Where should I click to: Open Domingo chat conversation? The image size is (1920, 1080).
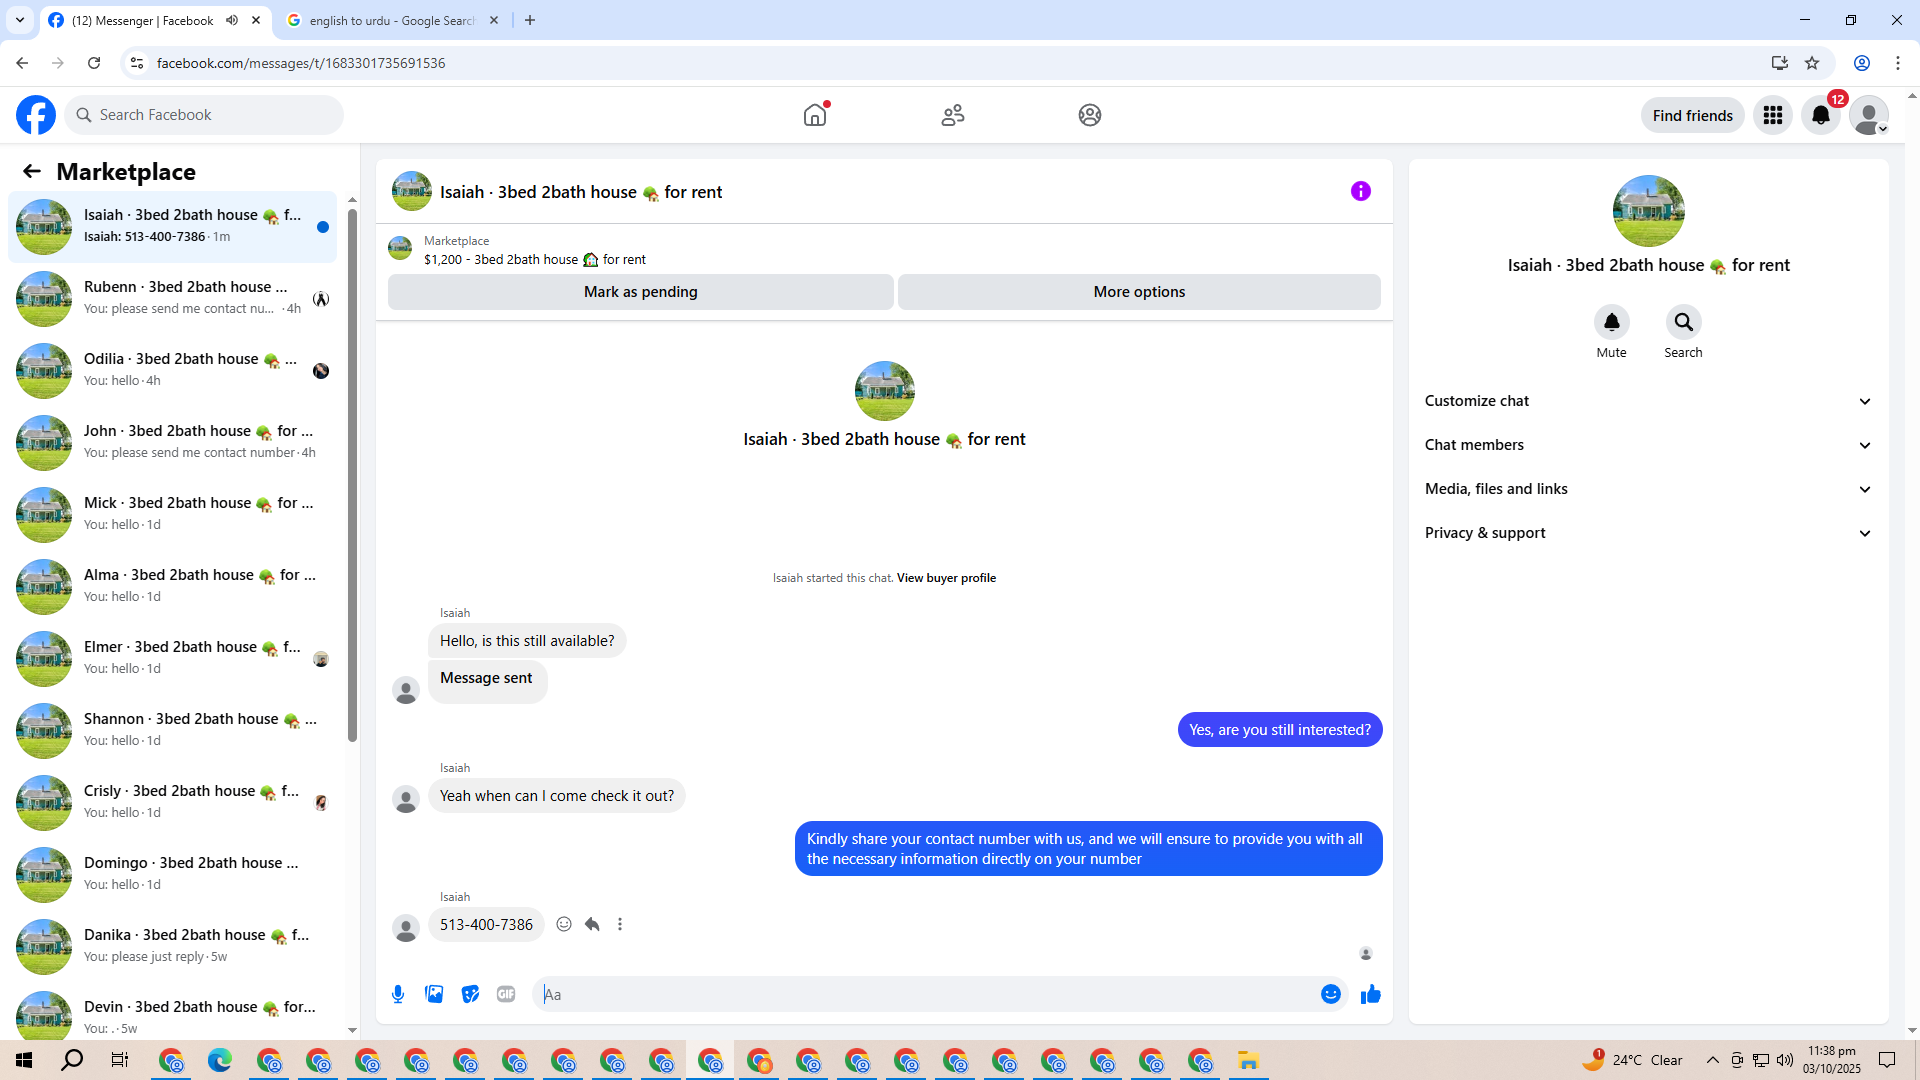[173, 875]
